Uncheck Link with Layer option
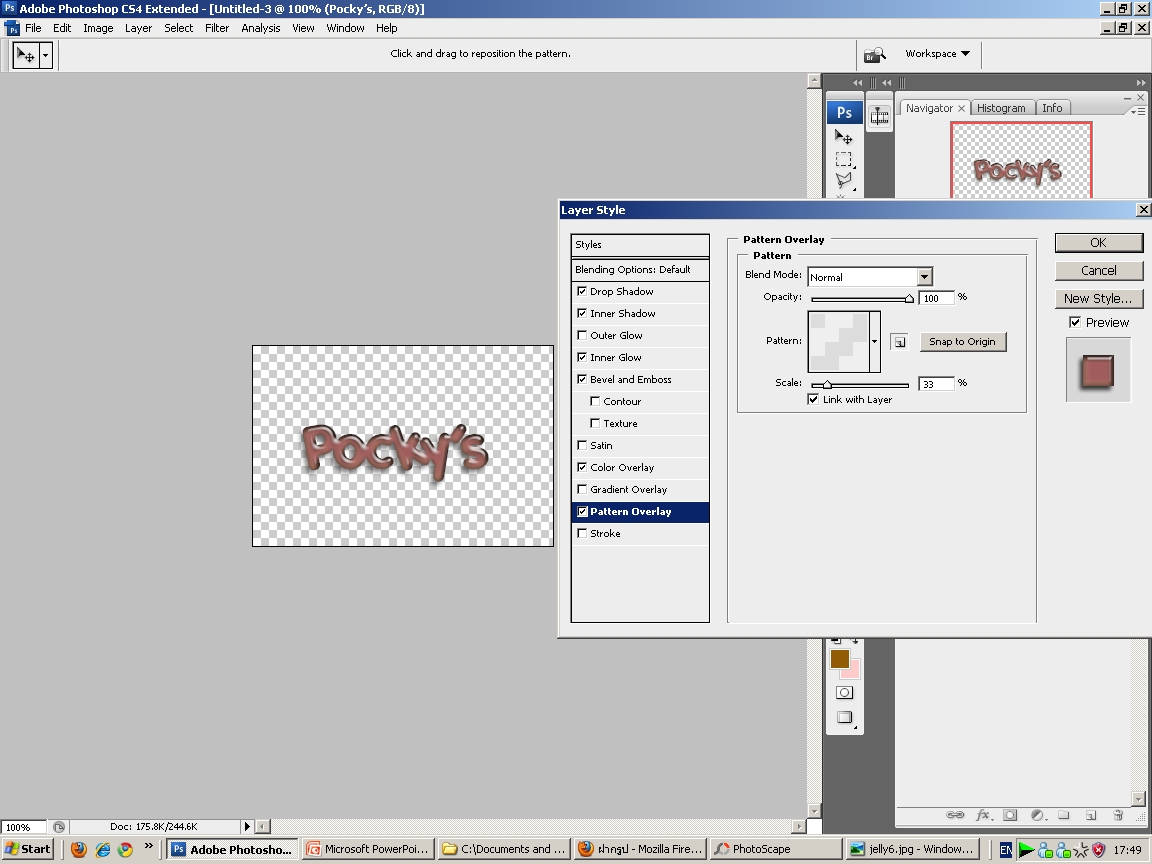This screenshot has height=864, width=1152. (x=813, y=400)
